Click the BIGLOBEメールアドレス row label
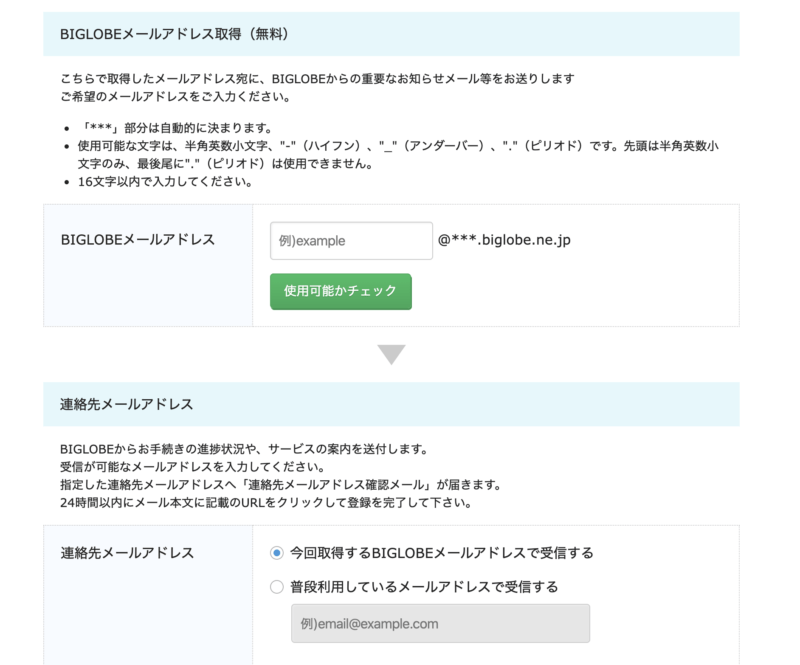The width and height of the screenshot is (800, 665). click(x=138, y=241)
